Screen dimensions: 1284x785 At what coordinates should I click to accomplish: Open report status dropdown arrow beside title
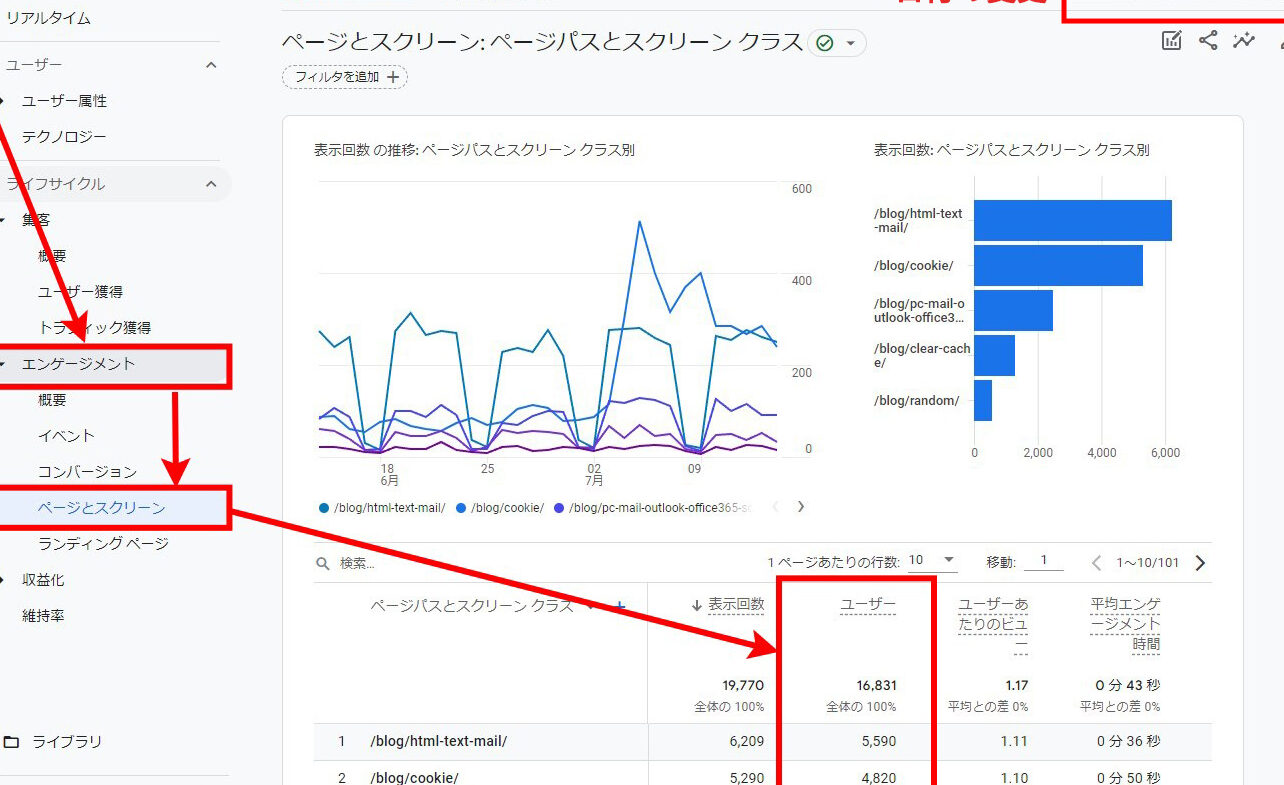tap(851, 43)
